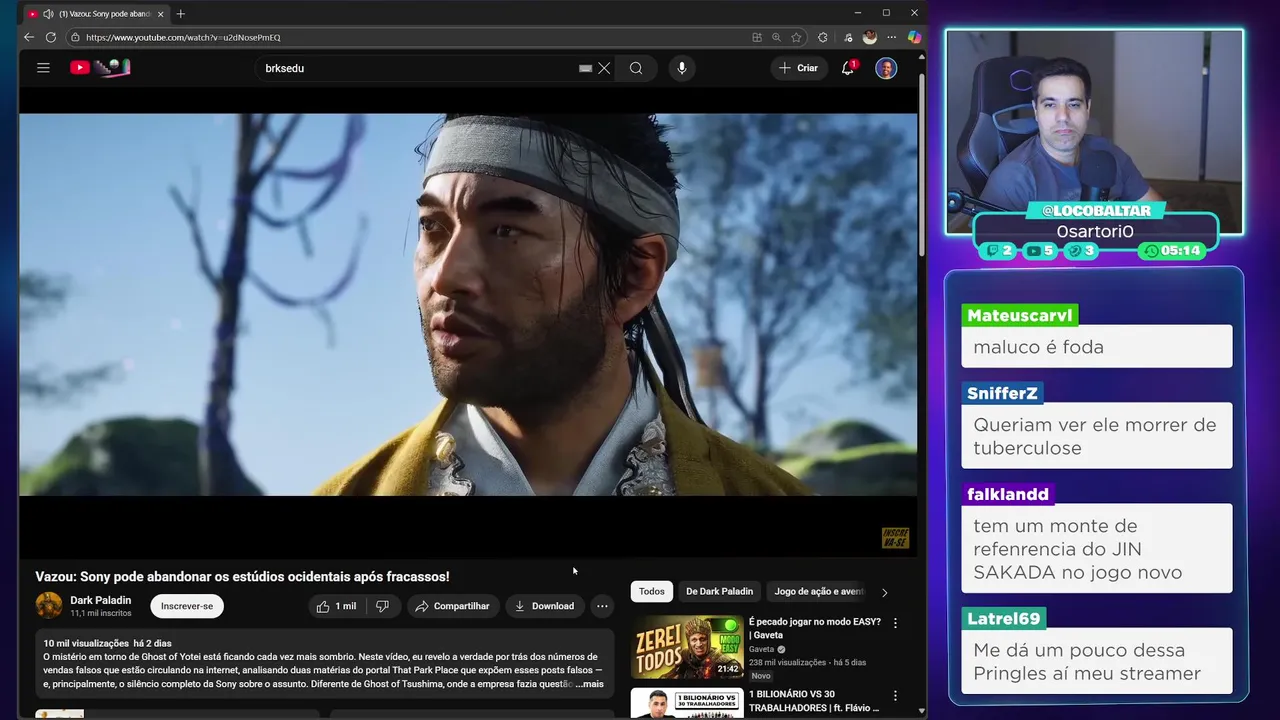Go back in the browser
1280x720 pixels.
[x=29, y=37]
